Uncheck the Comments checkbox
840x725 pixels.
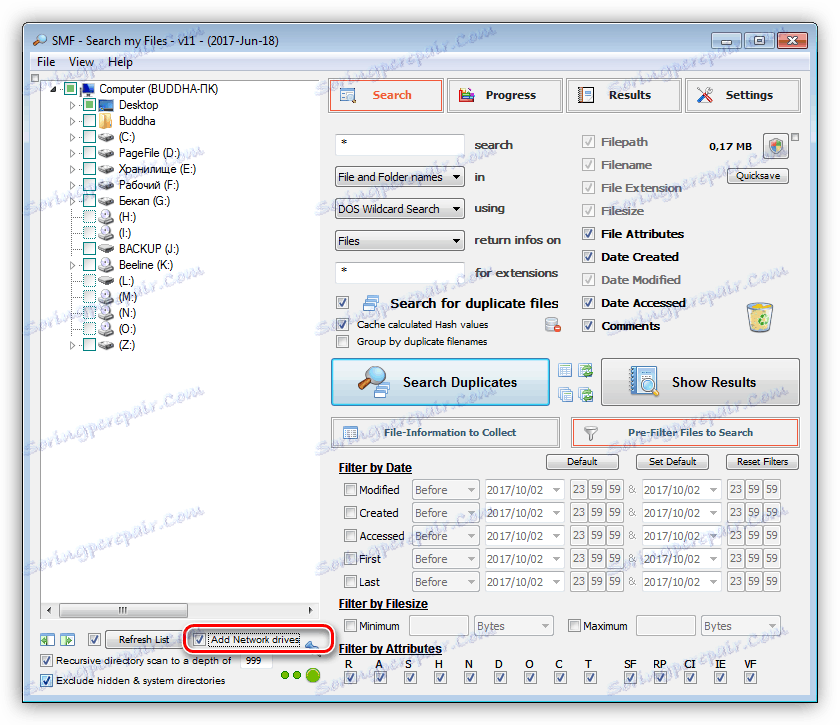coord(588,325)
